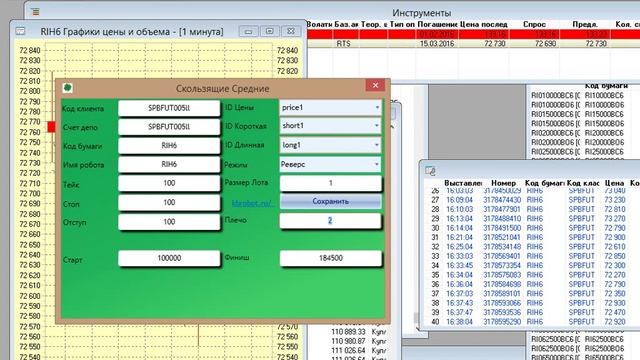Click order number 3178521041
The width and height of the screenshot is (640, 360).
pyautogui.click(x=502, y=238)
